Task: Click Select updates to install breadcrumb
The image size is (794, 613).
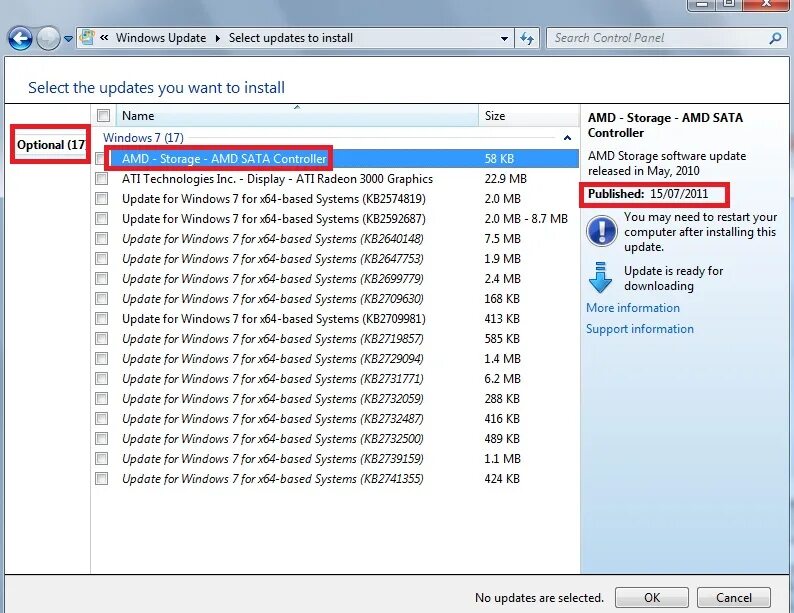Action: click(291, 38)
